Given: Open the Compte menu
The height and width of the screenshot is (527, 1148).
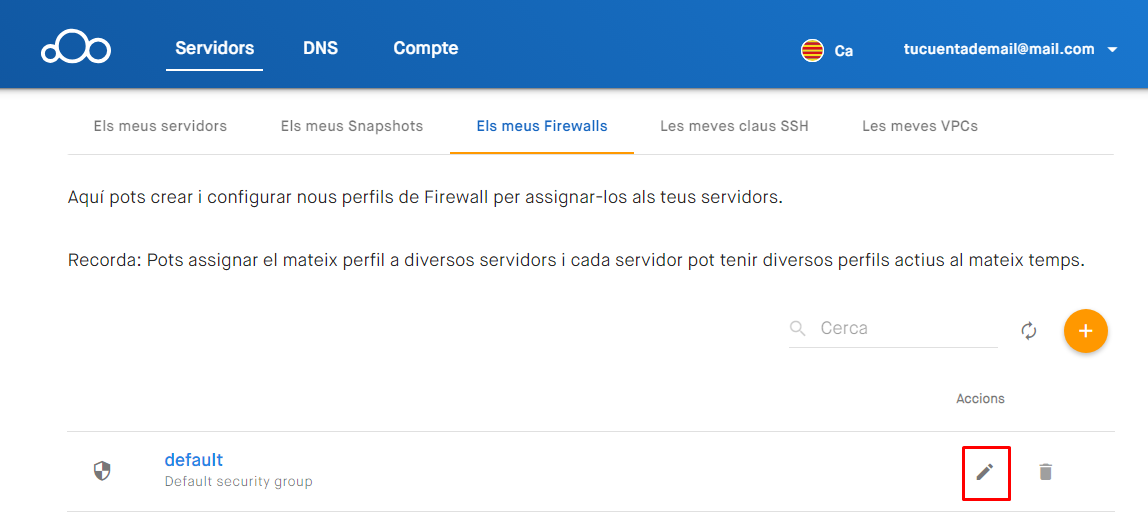Looking at the screenshot, I should tap(426, 48).
